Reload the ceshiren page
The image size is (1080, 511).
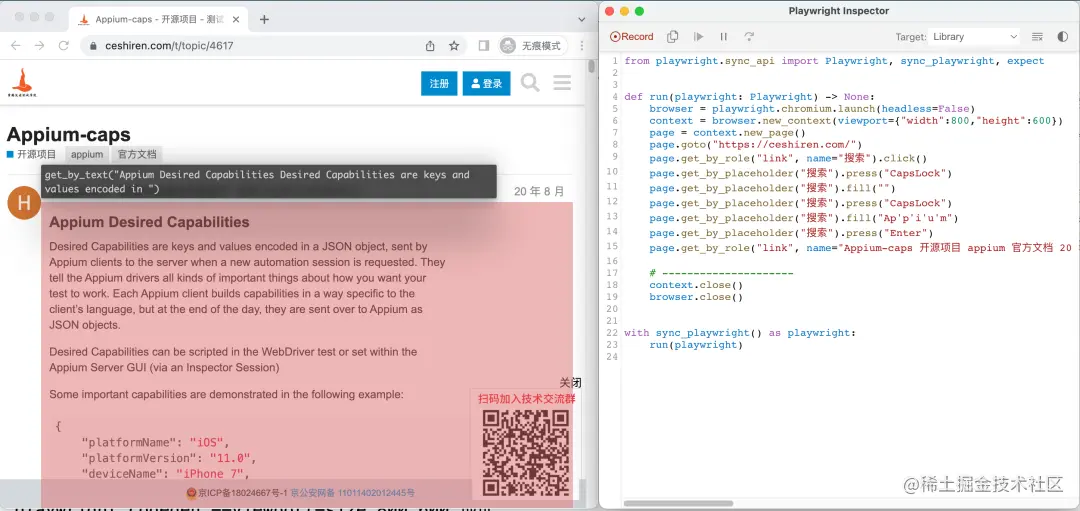click(63, 45)
